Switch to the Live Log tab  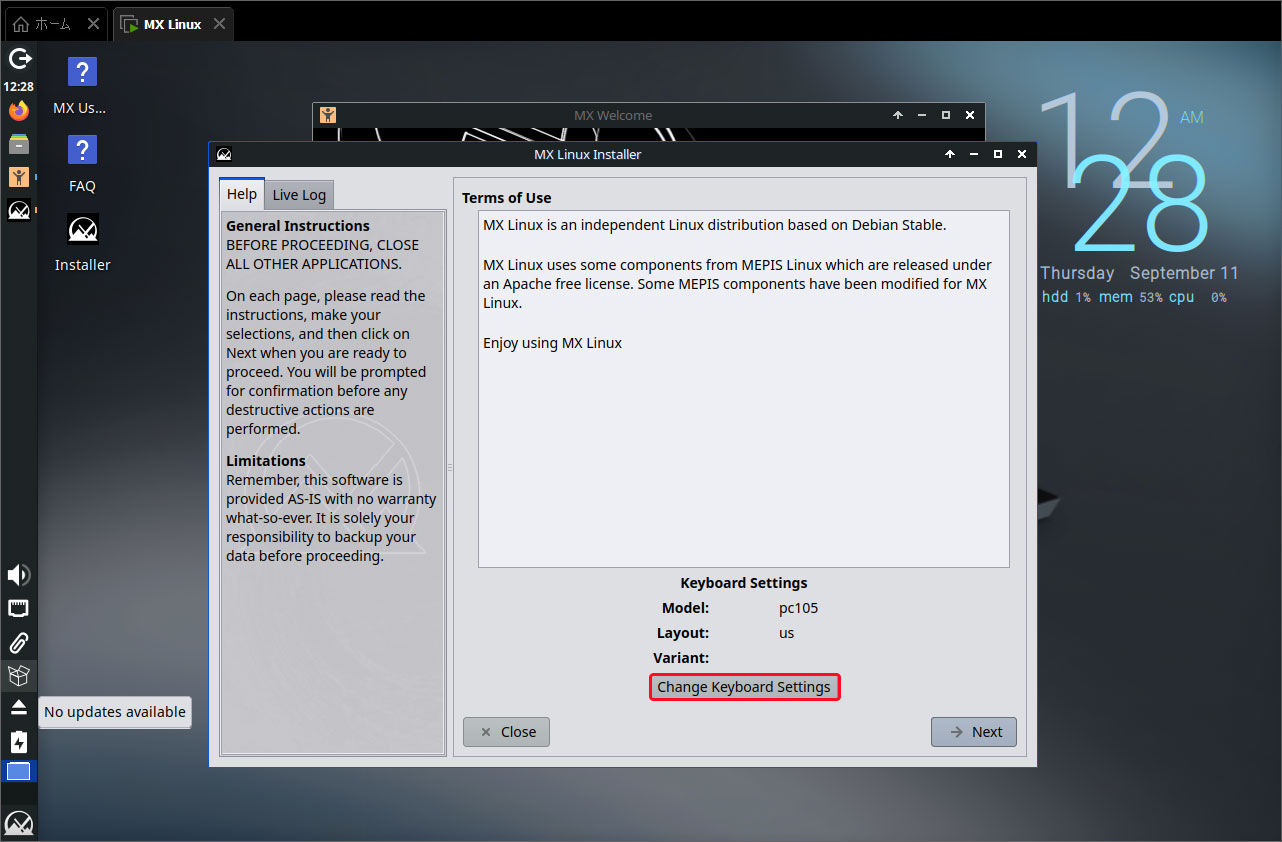tap(299, 195)
